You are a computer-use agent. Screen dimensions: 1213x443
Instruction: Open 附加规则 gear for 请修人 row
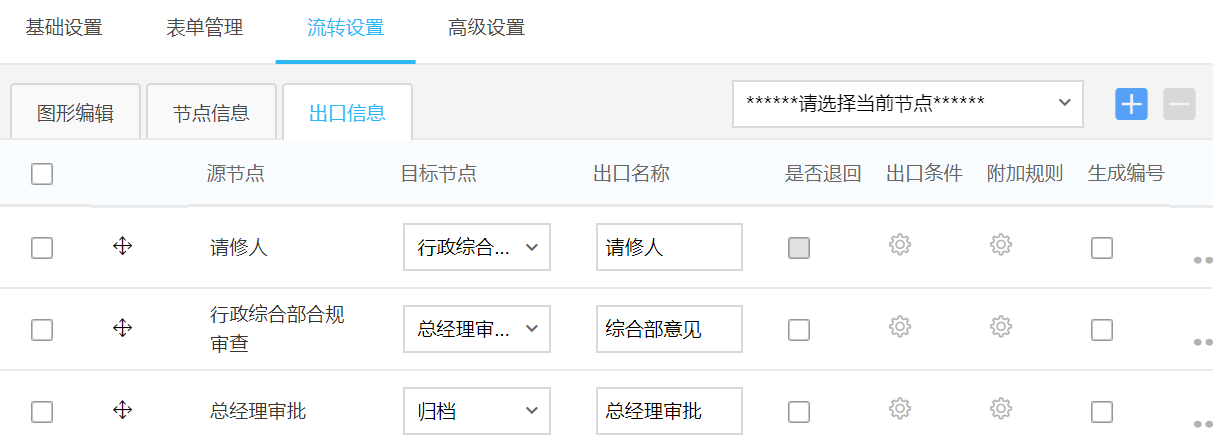point(1001,245)
